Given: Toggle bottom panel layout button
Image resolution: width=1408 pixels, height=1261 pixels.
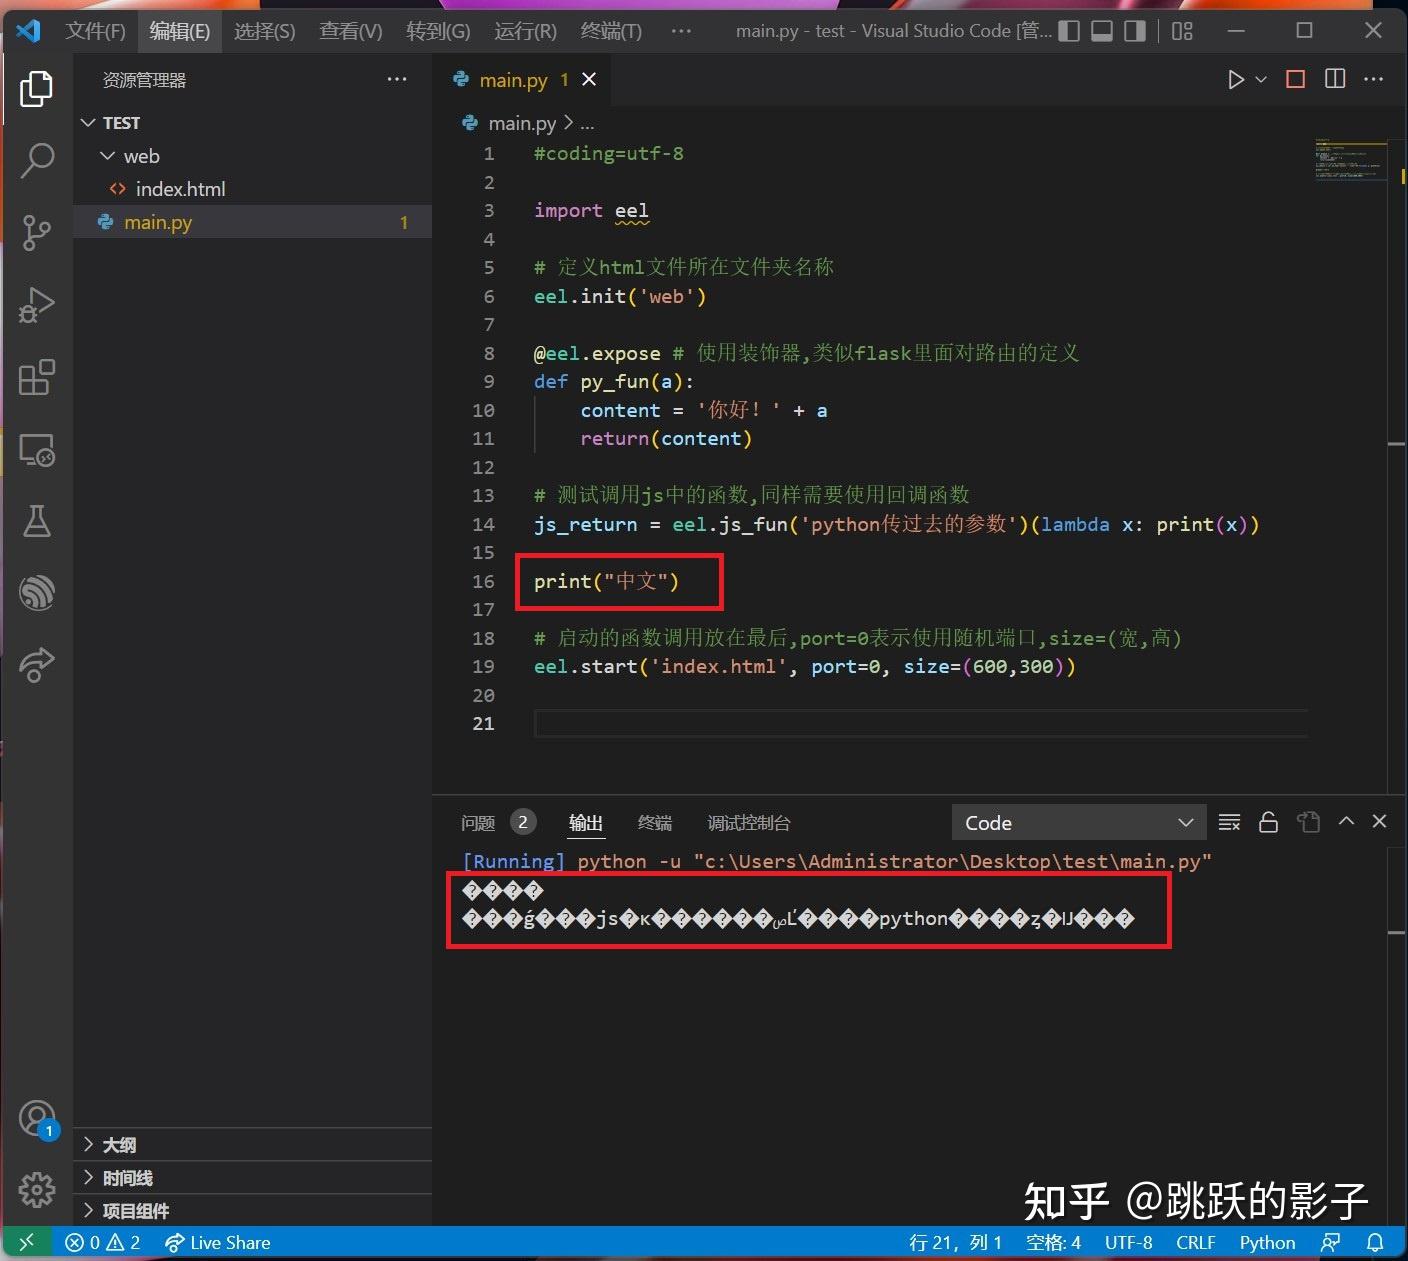Looking at the screenshot, I should coord(1102,31).
